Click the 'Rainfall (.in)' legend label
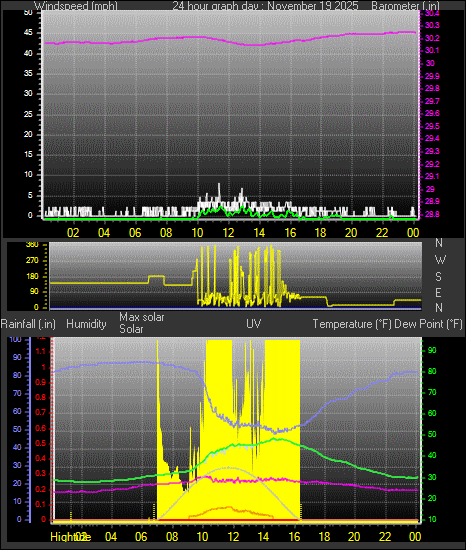 [28, 324]
